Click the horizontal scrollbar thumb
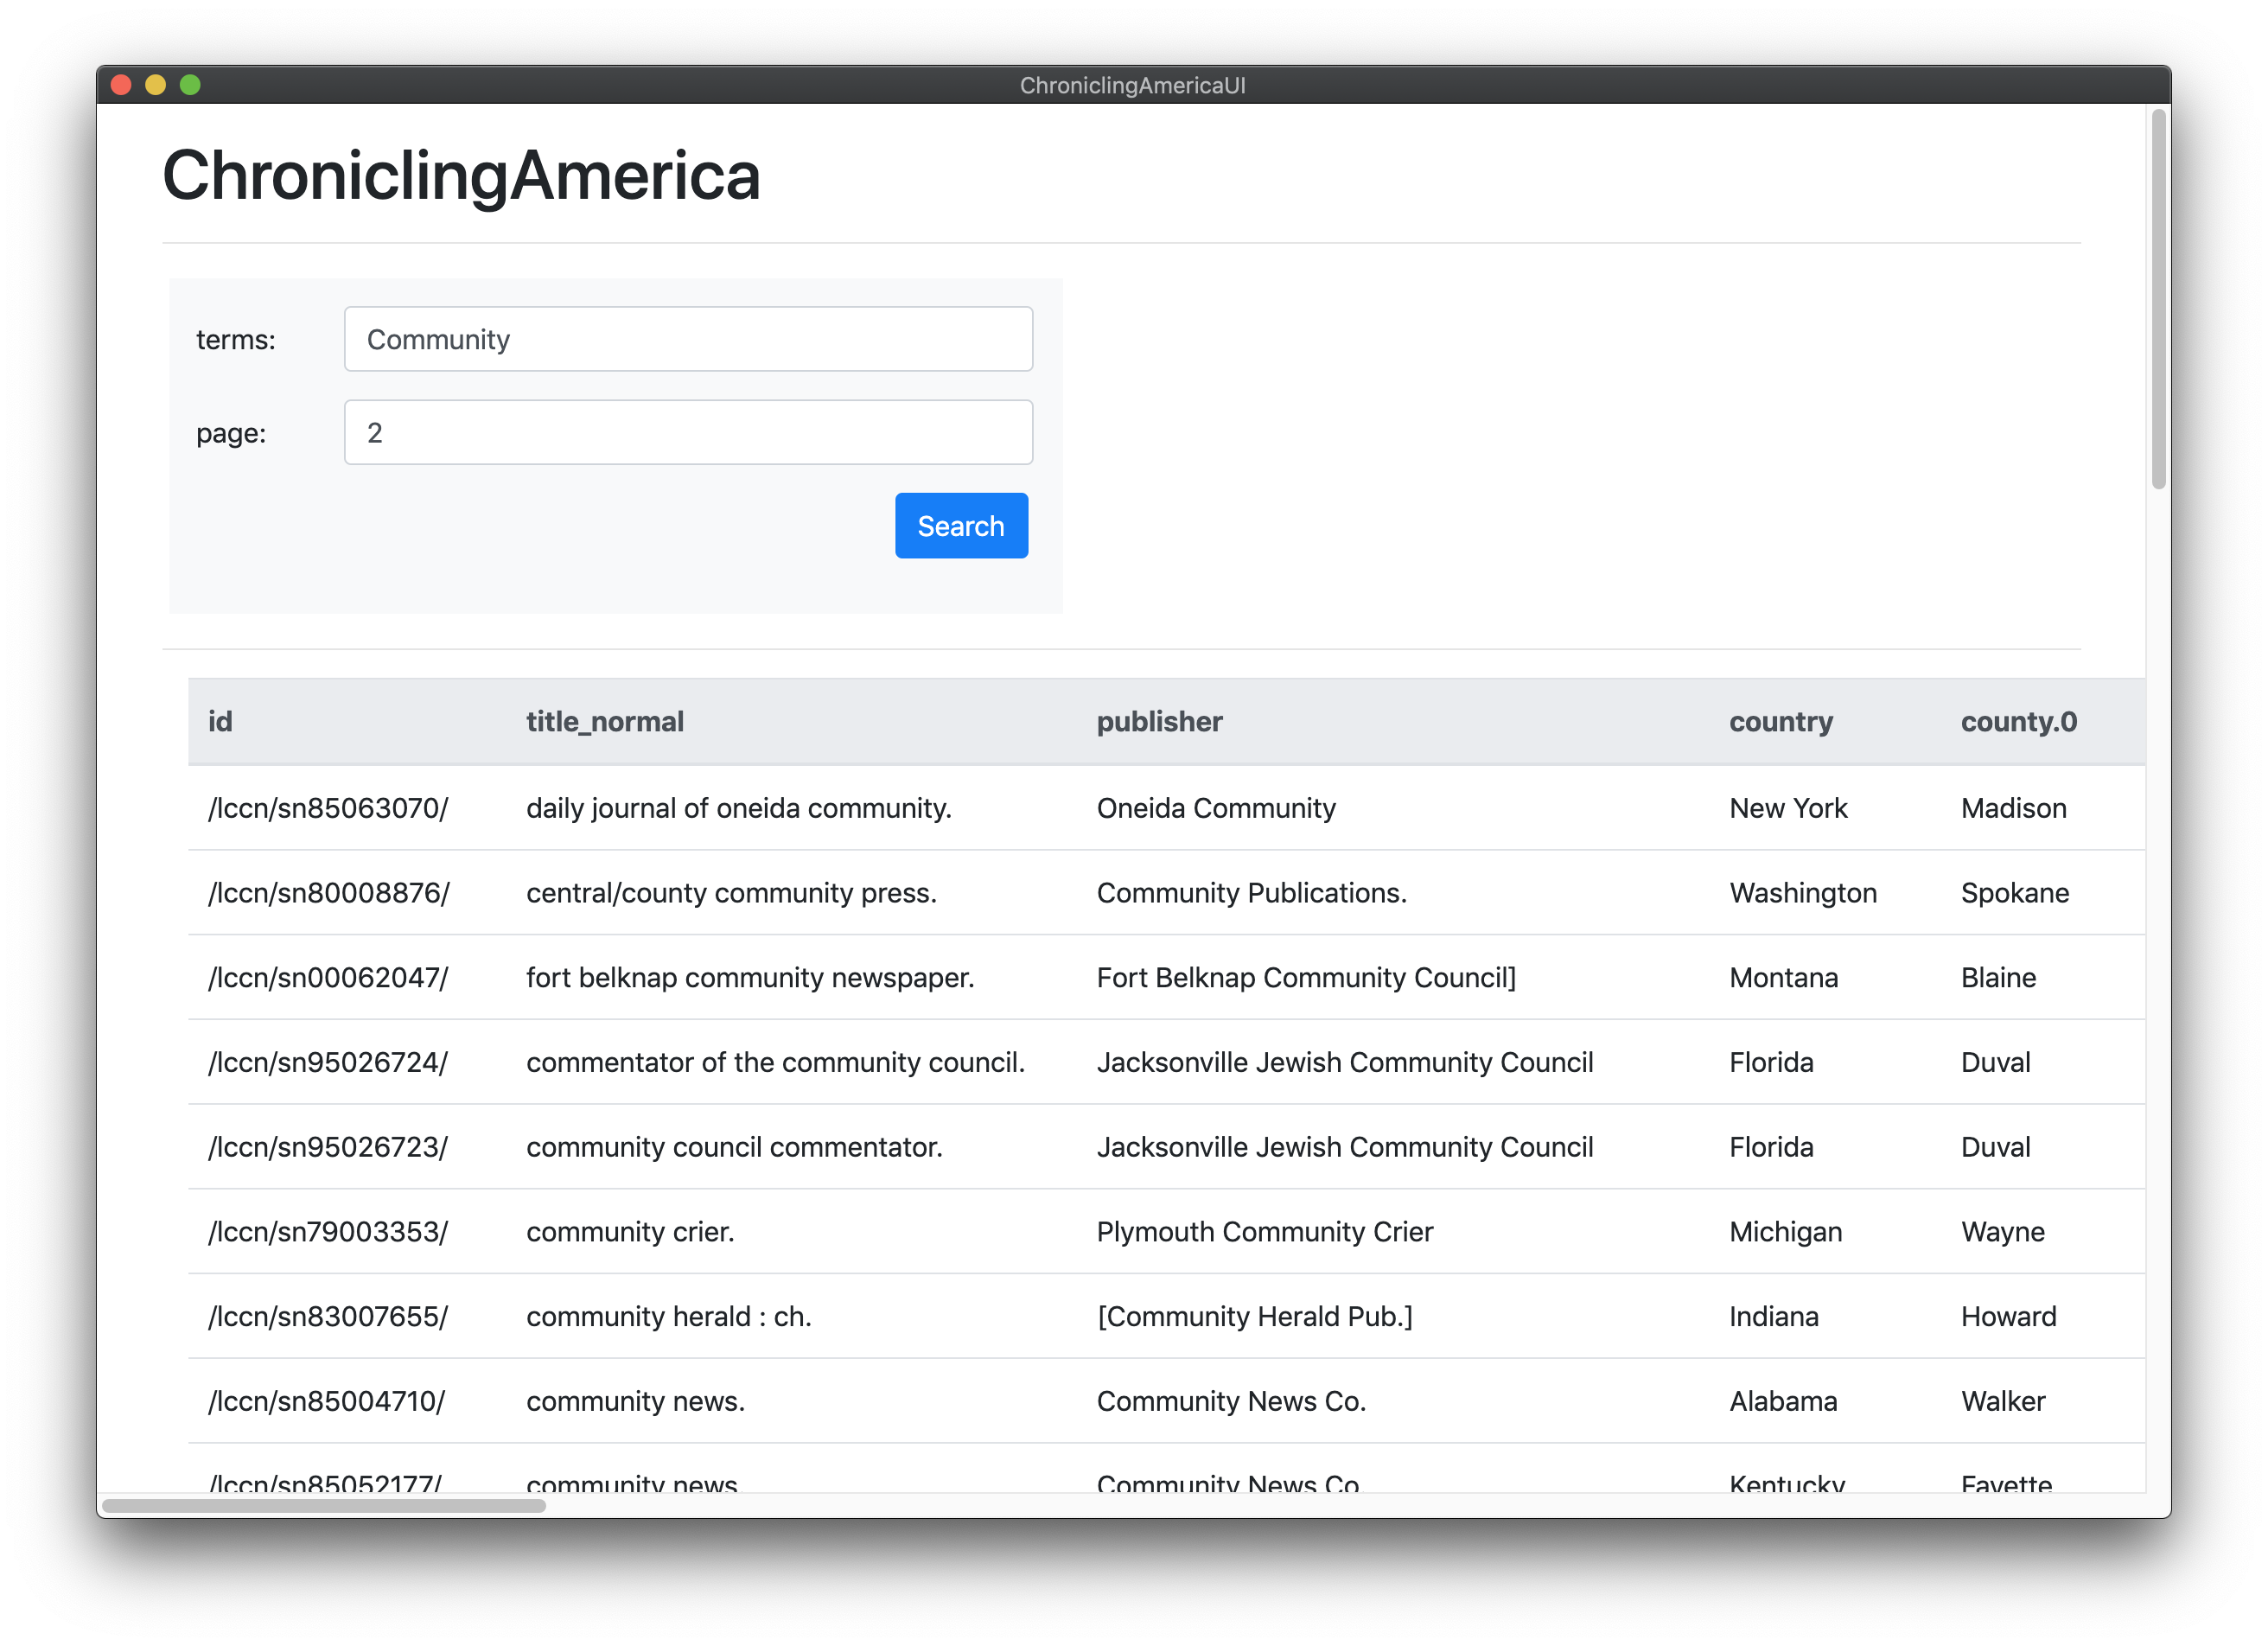The height and width of the screenshot is (1646, 2268). point(324,1505)
